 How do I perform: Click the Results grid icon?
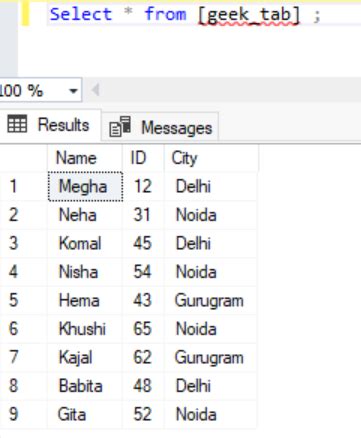click(x=17, y=124)
